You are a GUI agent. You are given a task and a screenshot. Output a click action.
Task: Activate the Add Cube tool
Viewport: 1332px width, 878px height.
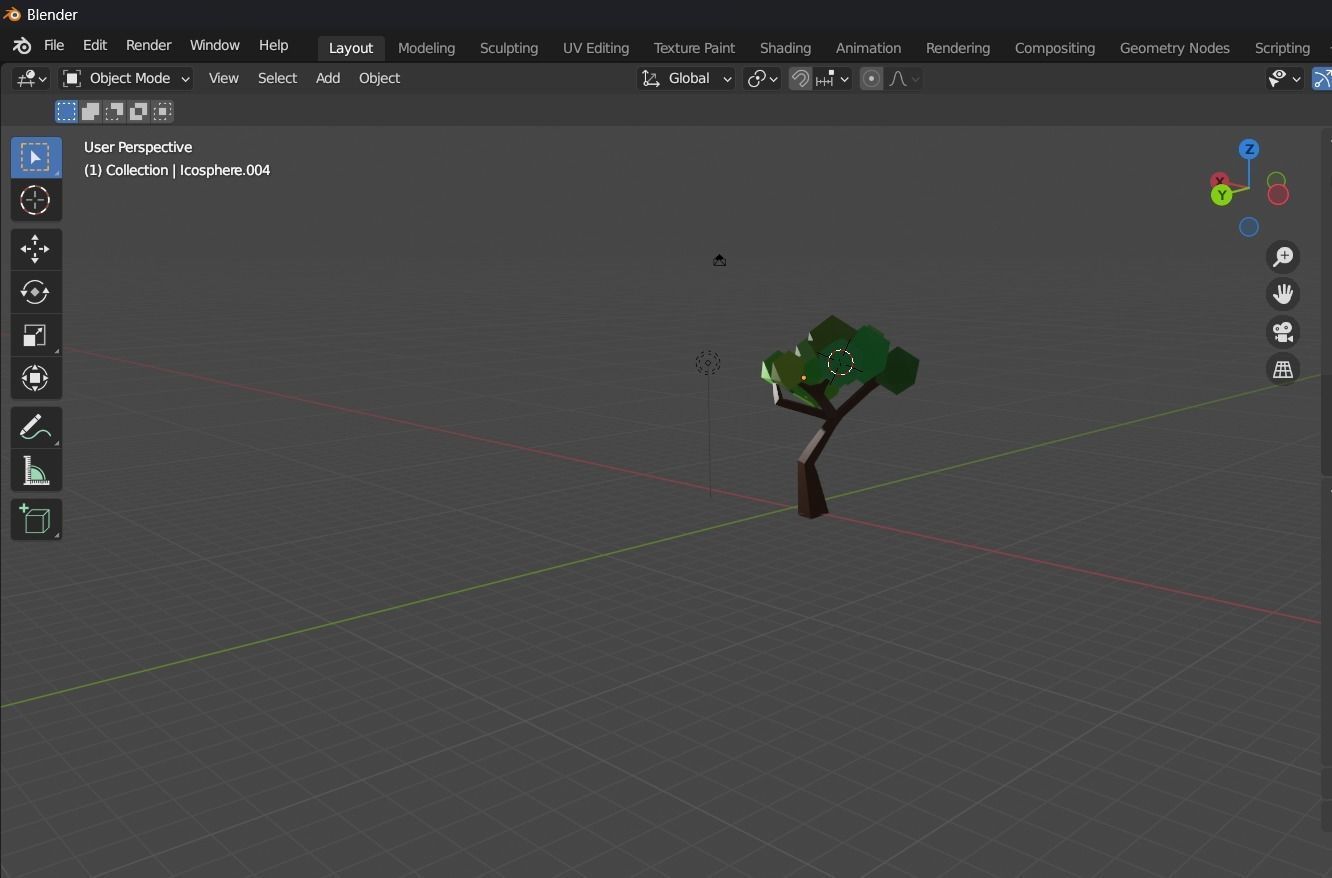click(x=36, y=520)
